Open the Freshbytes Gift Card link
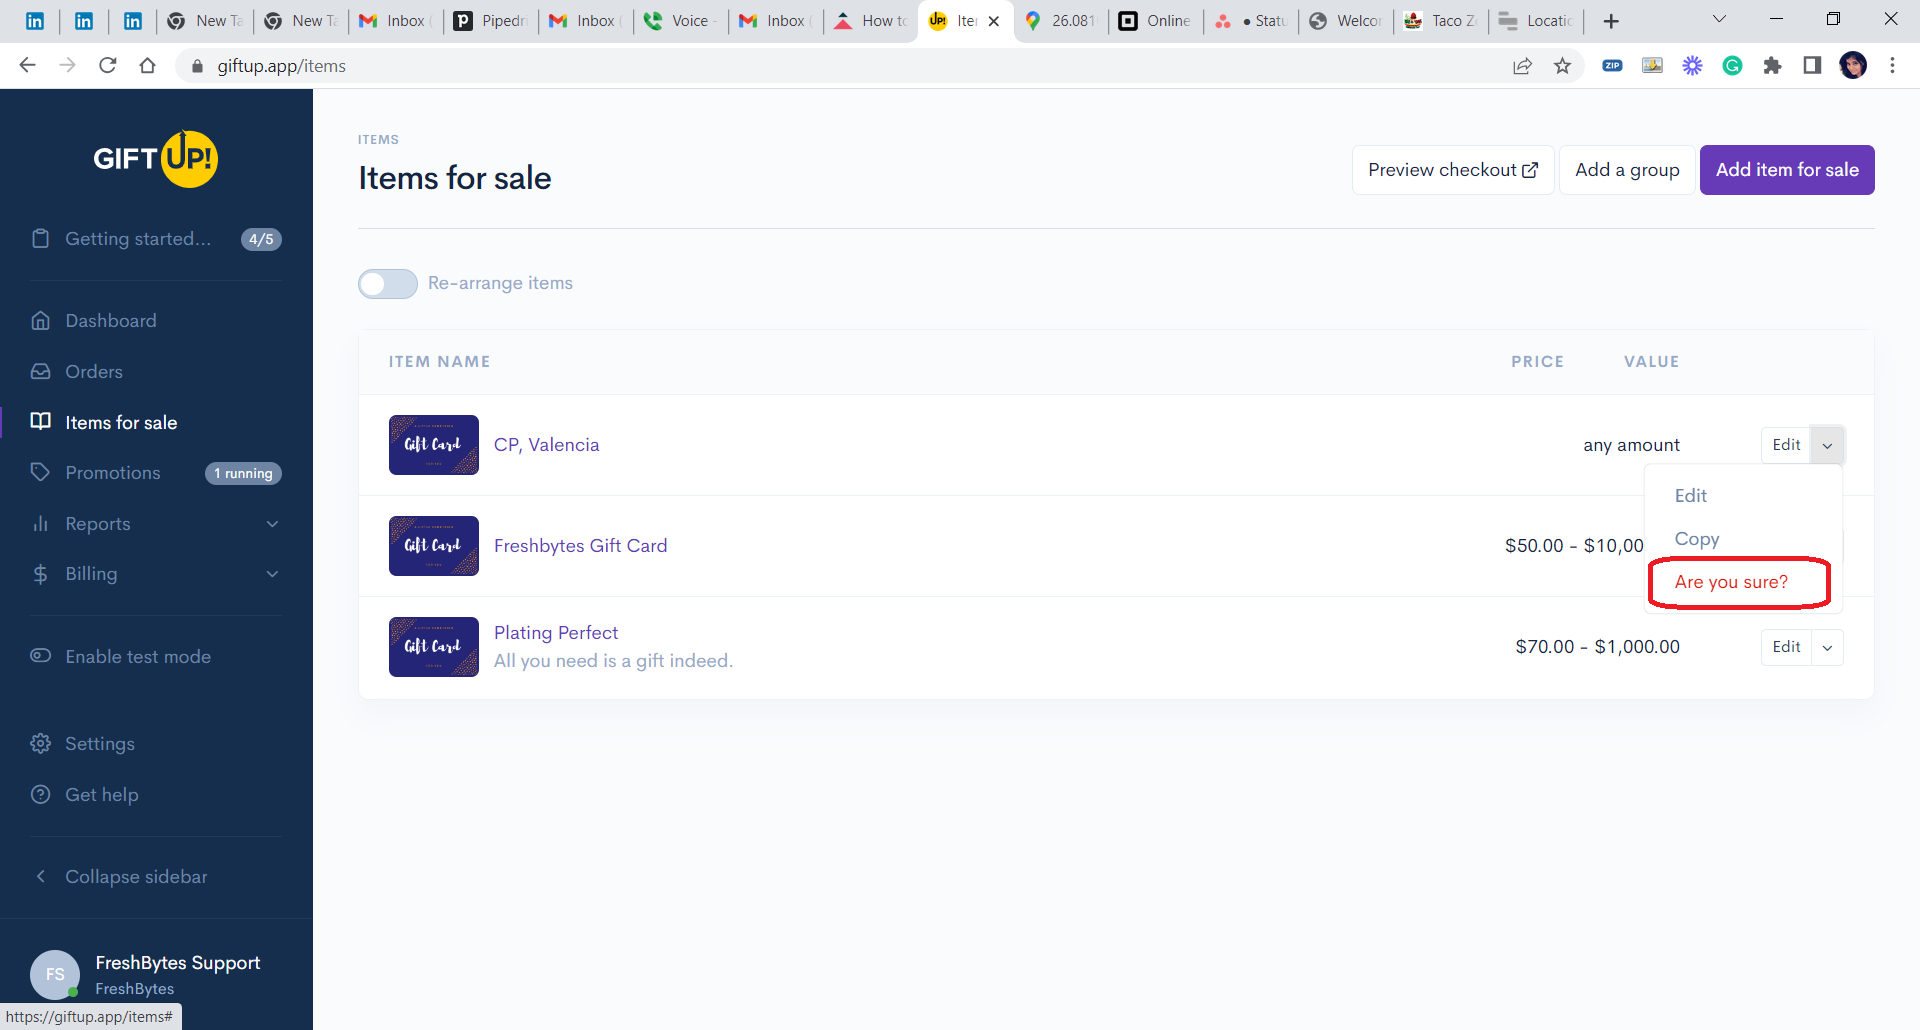The height and width of the screenshot is (1030, 1920). pyautogui.click(x=580, y=546)
